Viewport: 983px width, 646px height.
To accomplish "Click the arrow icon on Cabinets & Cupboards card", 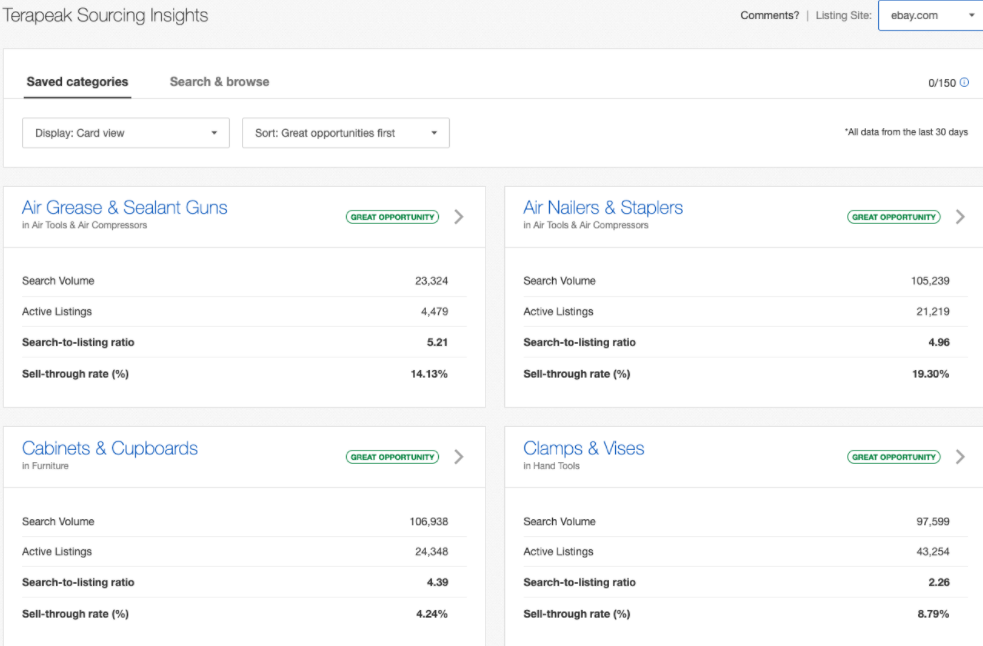I will tap(459, 457).
